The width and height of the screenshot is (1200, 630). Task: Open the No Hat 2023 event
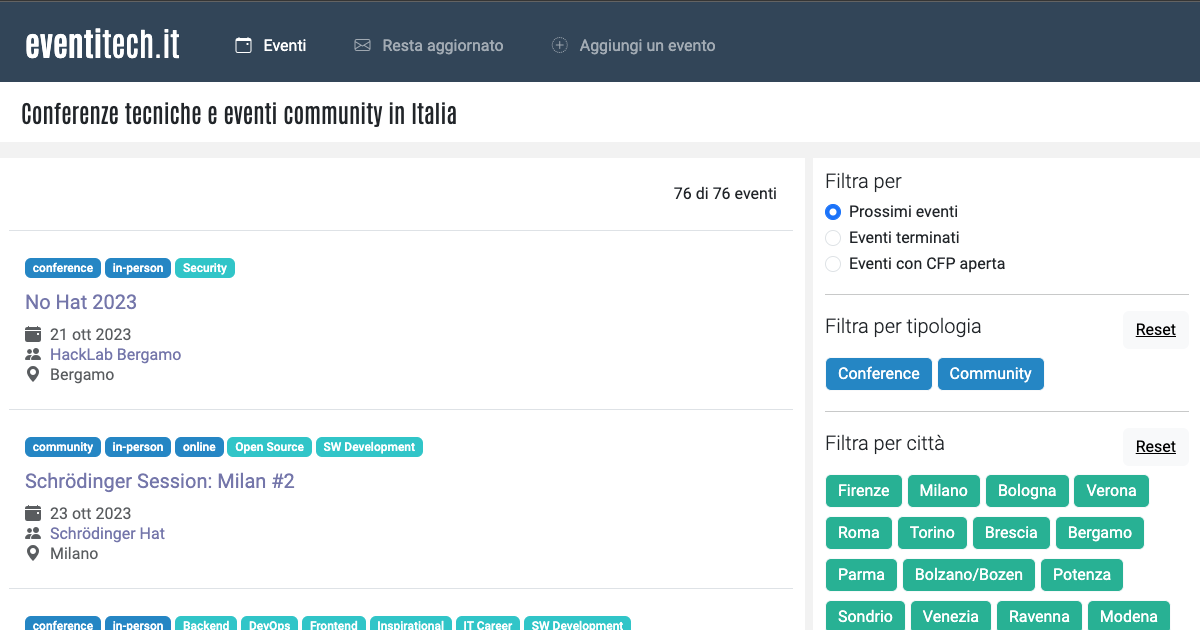[x=81, y=302]
